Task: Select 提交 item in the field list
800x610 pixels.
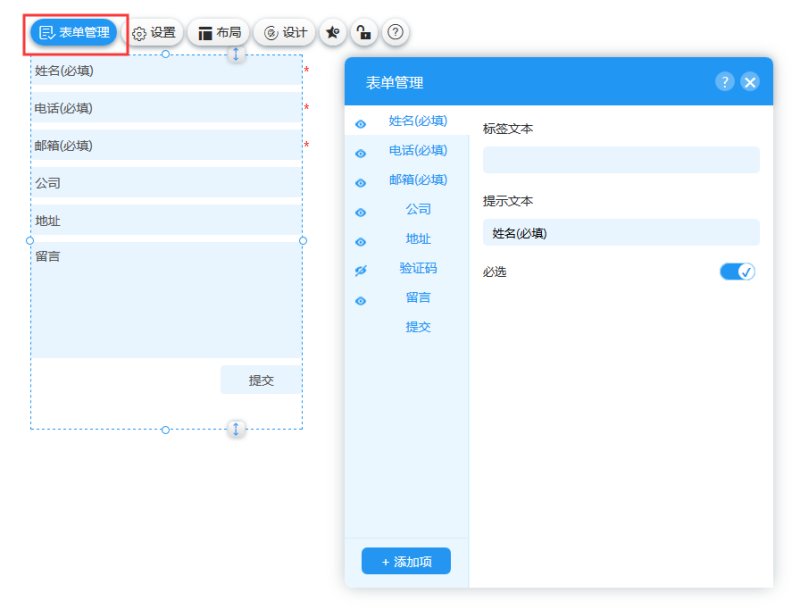Action: click(x=418, y=327)
